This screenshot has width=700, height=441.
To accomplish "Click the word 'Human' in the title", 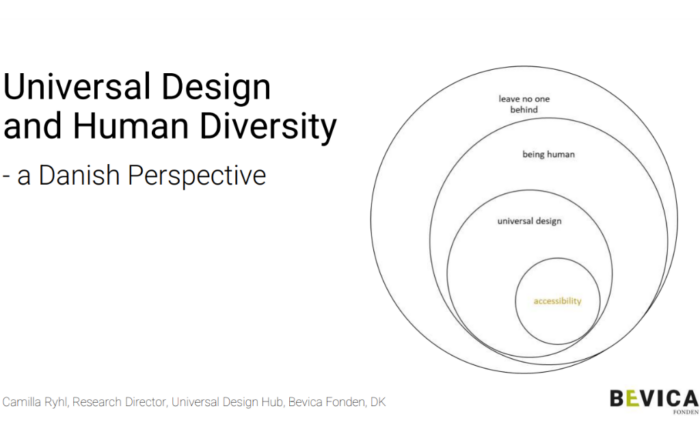I will pyautogui.click(x=123, y=128).
